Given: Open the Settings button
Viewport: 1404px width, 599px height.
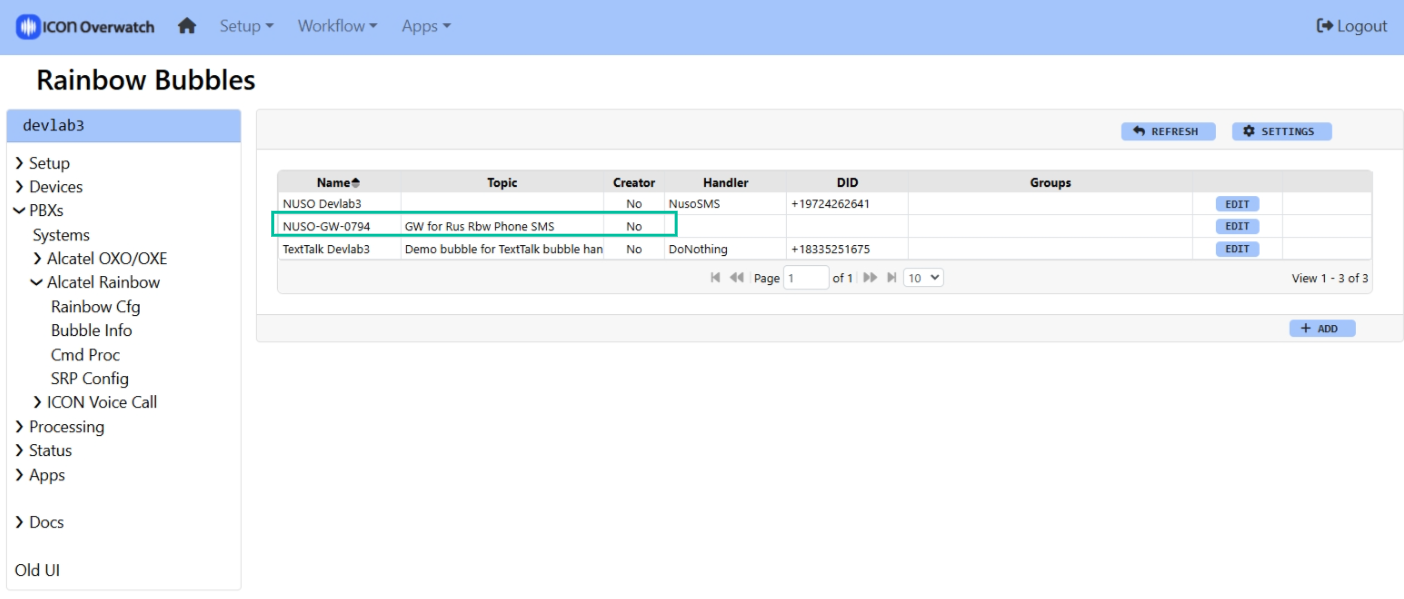Looking at the screenshot, I should tap(1280, 132).
